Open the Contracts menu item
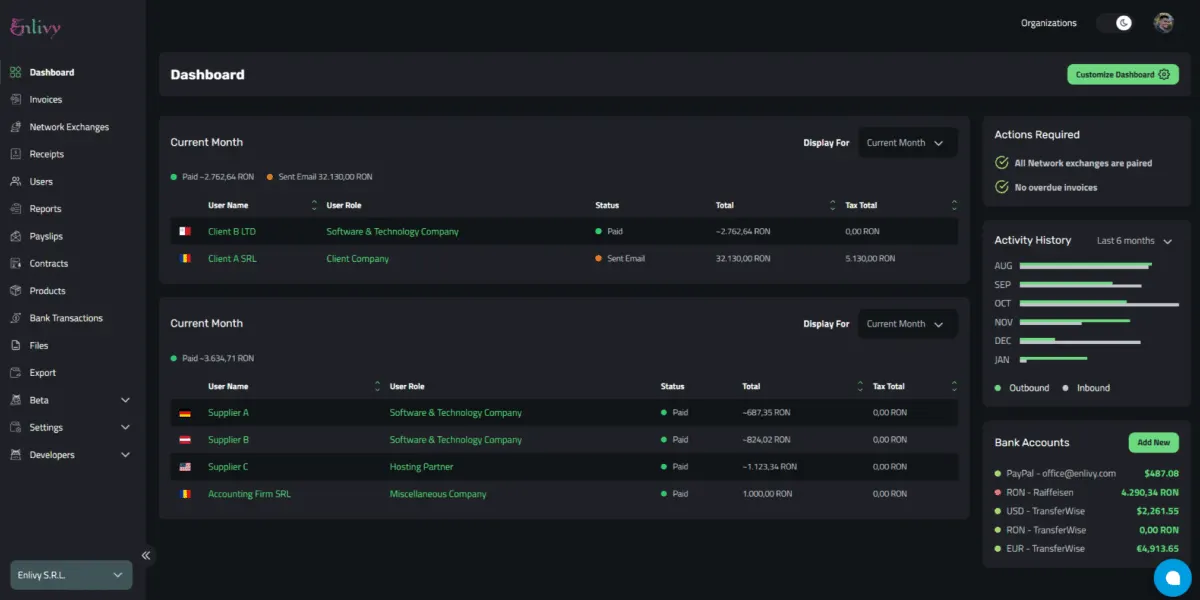Image resolution: width=1200 pixels, height=600 pixels. coord(49,264)
